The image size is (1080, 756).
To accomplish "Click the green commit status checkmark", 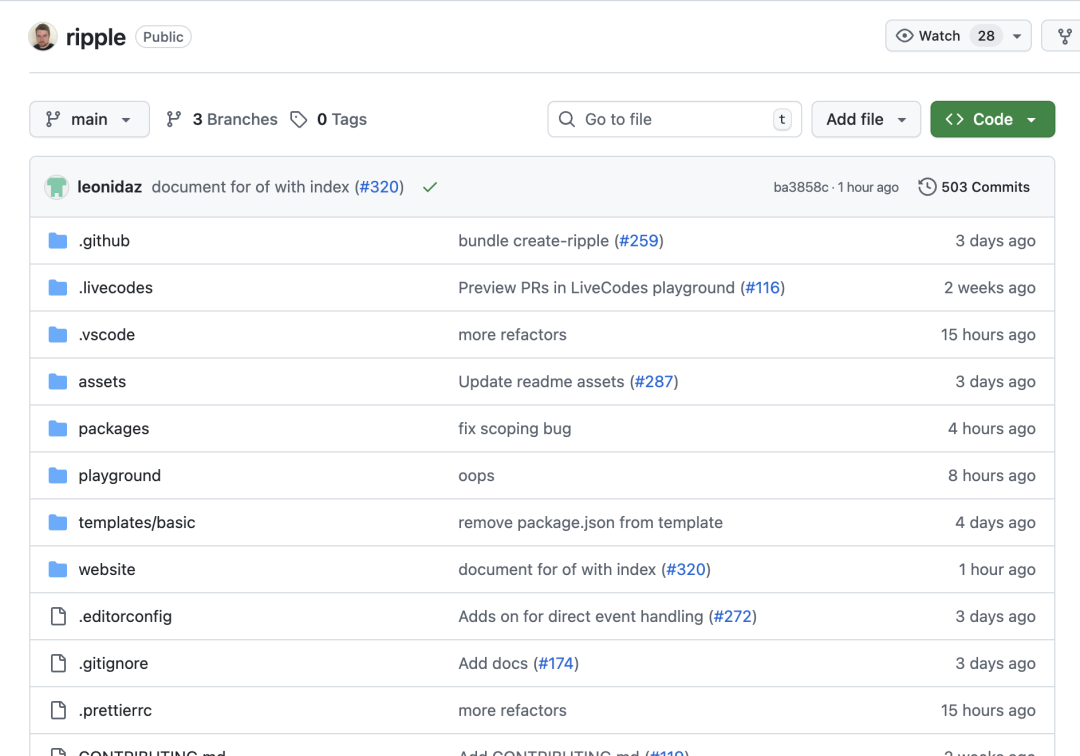I will [430, 187].
